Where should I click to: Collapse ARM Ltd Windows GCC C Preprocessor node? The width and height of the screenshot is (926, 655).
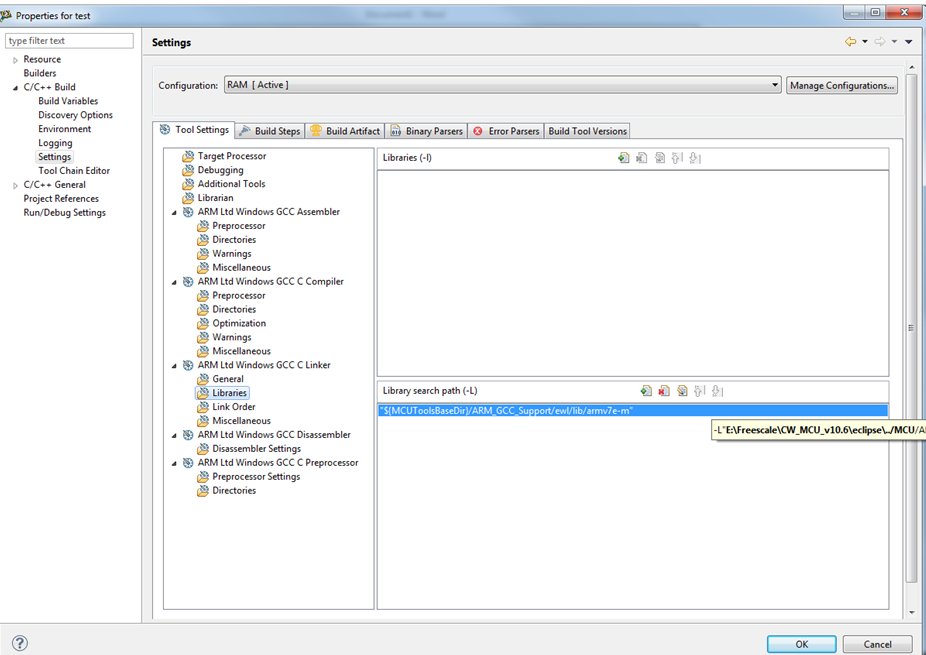174,463
